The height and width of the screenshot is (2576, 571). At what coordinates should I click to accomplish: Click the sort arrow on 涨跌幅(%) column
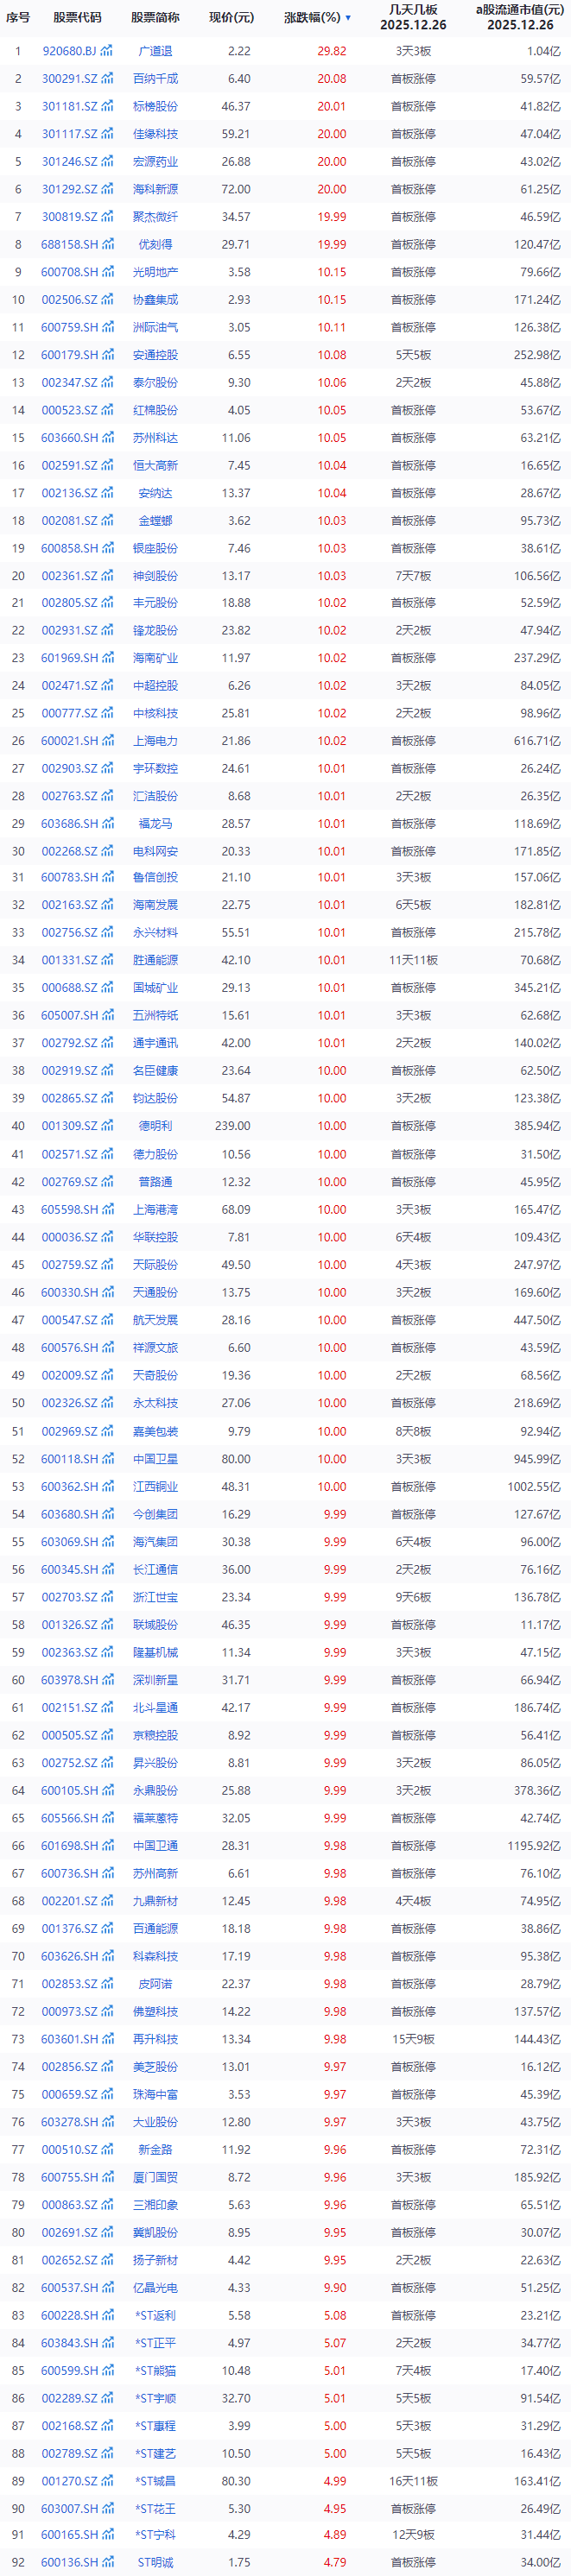(348, 18)
